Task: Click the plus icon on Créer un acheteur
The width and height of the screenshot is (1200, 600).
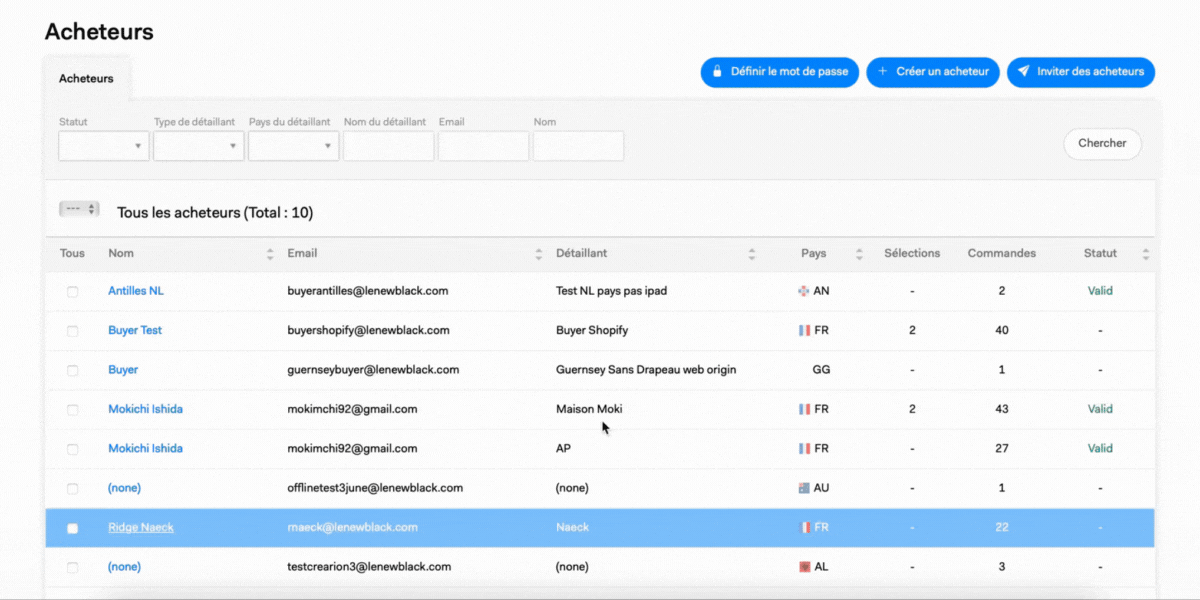Action: [883, 72]
